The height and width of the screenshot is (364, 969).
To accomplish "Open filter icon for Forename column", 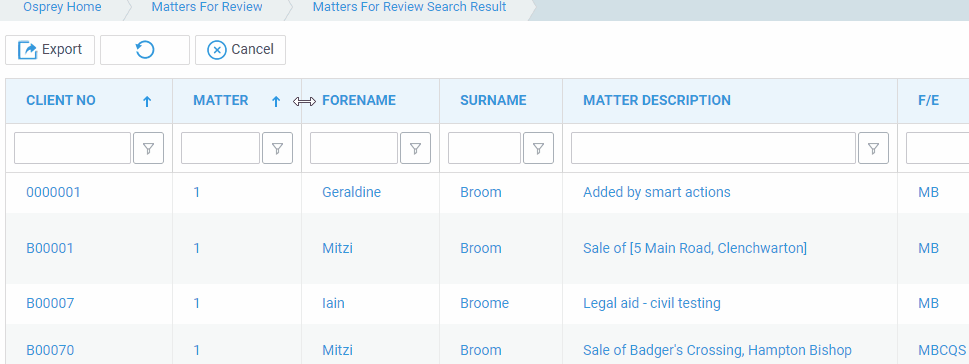I will pos(415,148).
